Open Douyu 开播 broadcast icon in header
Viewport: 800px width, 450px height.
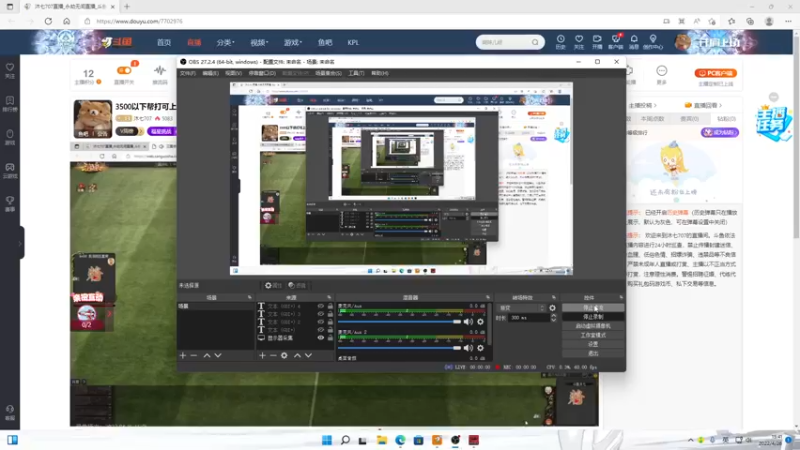[597, 41]
